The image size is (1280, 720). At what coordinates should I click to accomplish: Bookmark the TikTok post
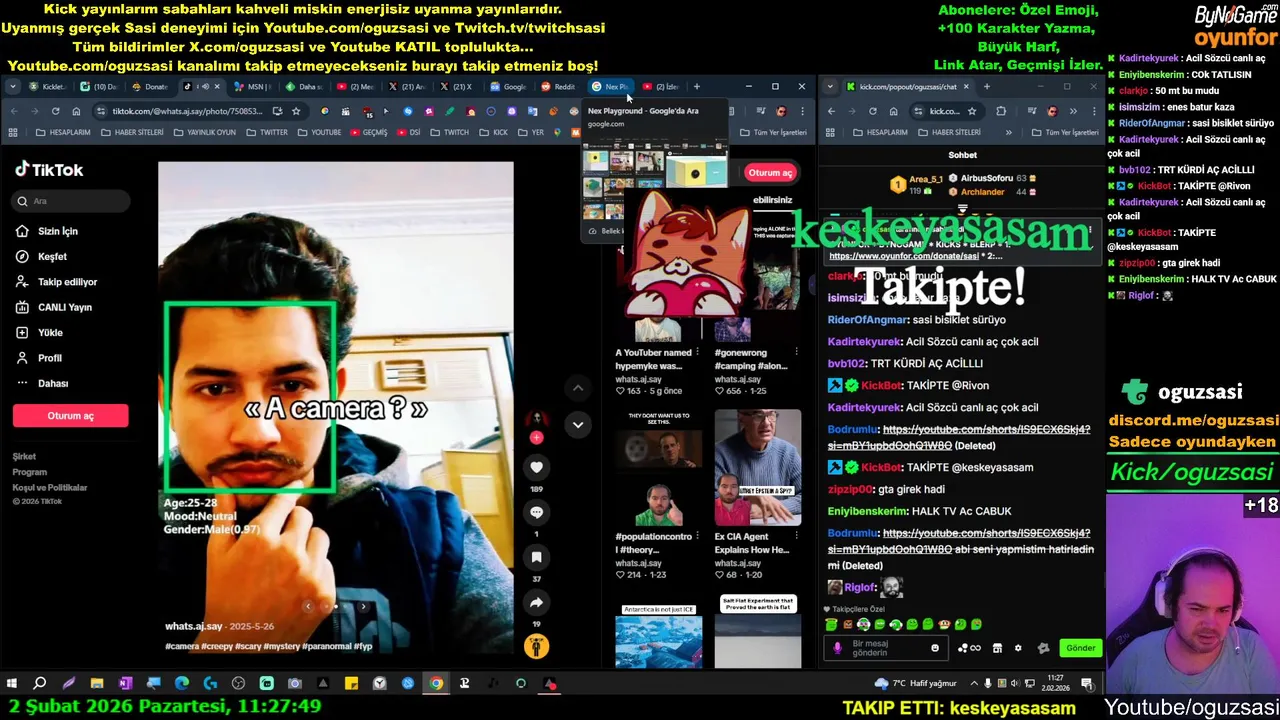[x=536, y=557]
